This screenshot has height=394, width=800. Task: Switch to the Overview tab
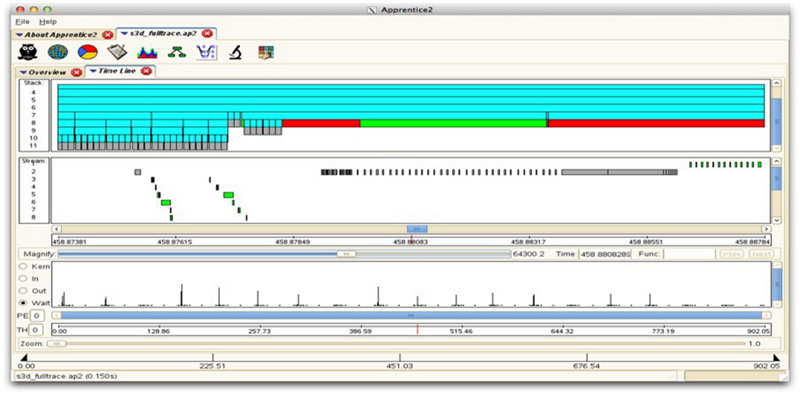(47, 72)
